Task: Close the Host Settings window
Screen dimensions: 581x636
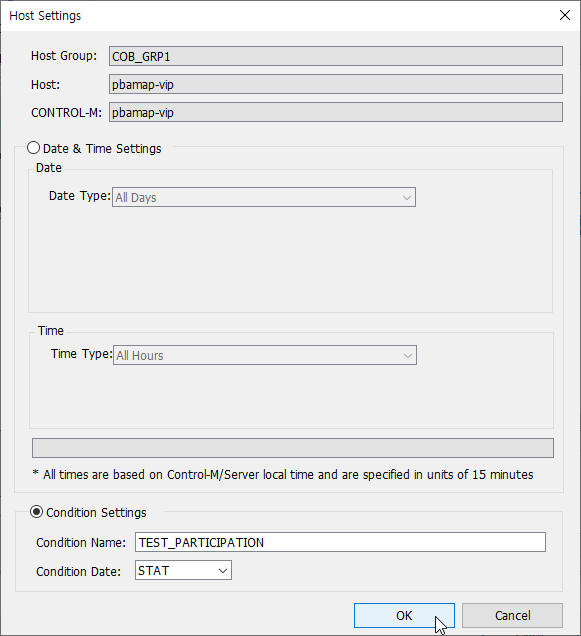Action: pos(564,15)
